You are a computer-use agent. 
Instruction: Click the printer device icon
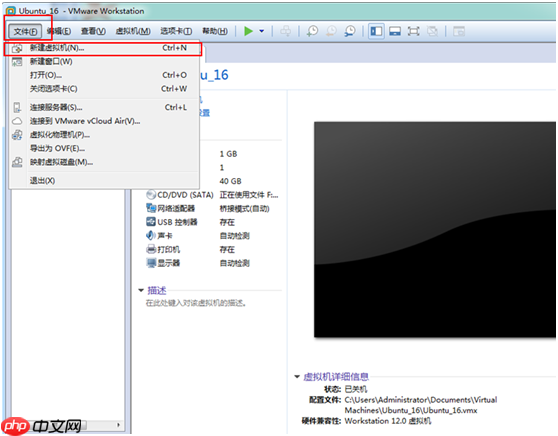(x=151, y=249)
